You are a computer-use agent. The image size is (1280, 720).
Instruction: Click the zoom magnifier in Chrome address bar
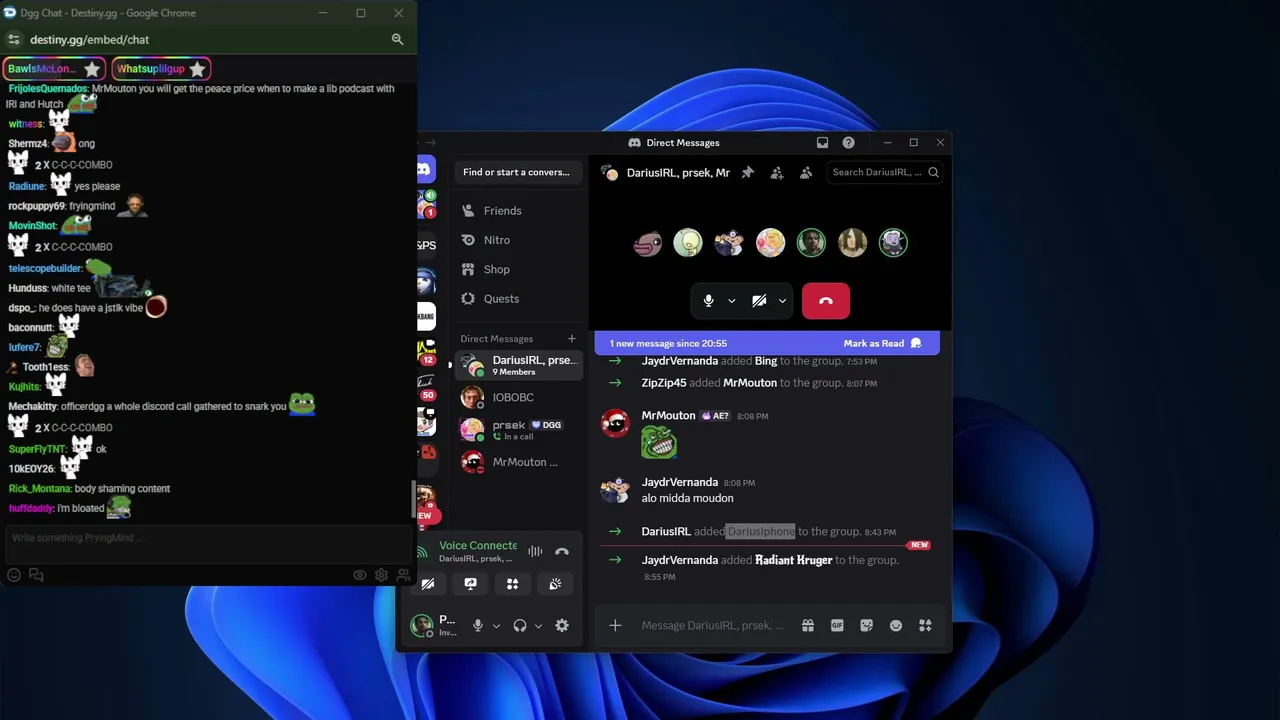coord(397,40)
